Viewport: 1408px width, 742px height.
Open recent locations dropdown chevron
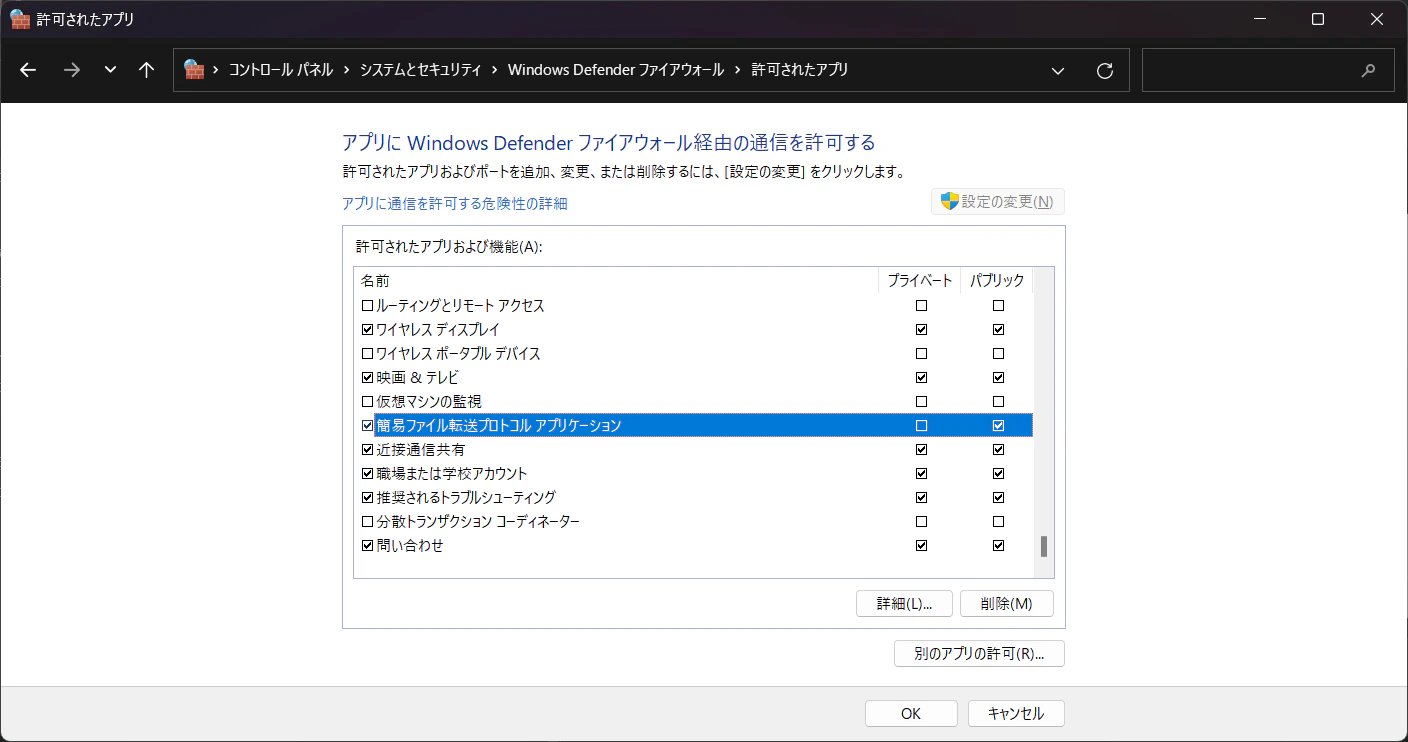(110, 70)
